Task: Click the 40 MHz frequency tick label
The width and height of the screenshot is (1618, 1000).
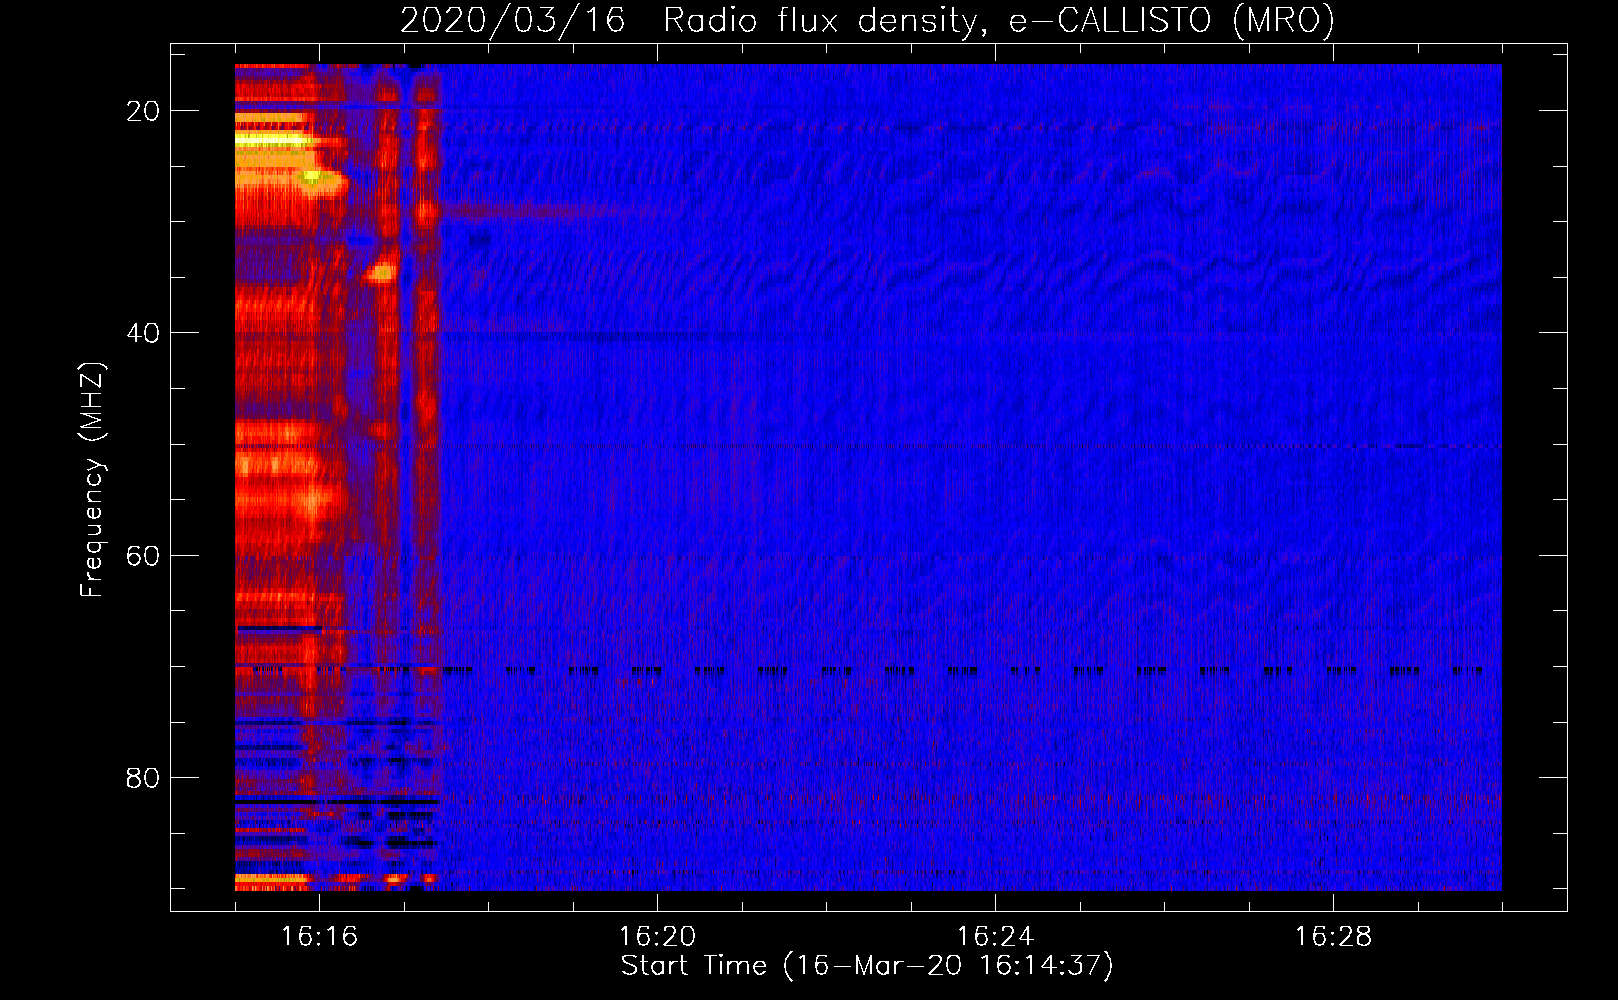Action: (143, 333)
